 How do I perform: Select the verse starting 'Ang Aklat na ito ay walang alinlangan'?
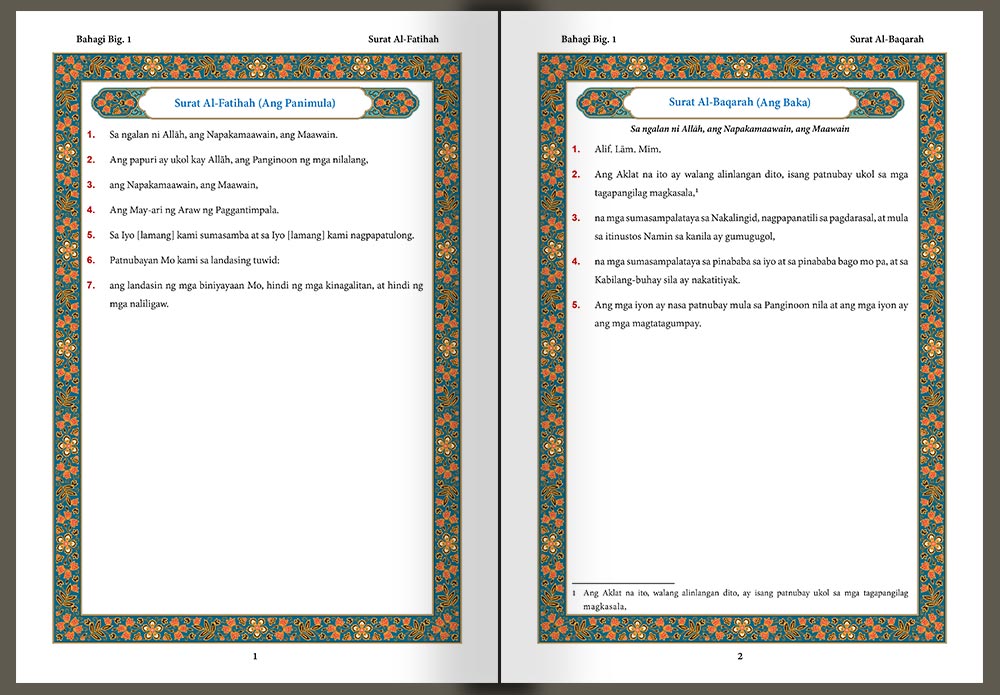click(751, 184)
